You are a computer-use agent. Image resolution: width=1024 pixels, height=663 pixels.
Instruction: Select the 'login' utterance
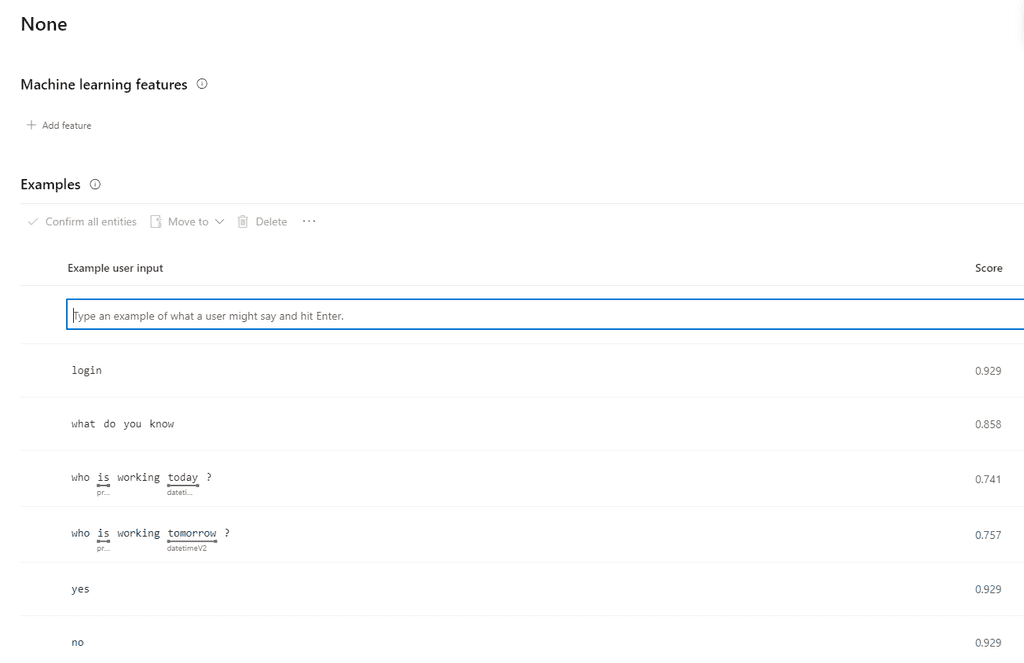coord(87,371)
